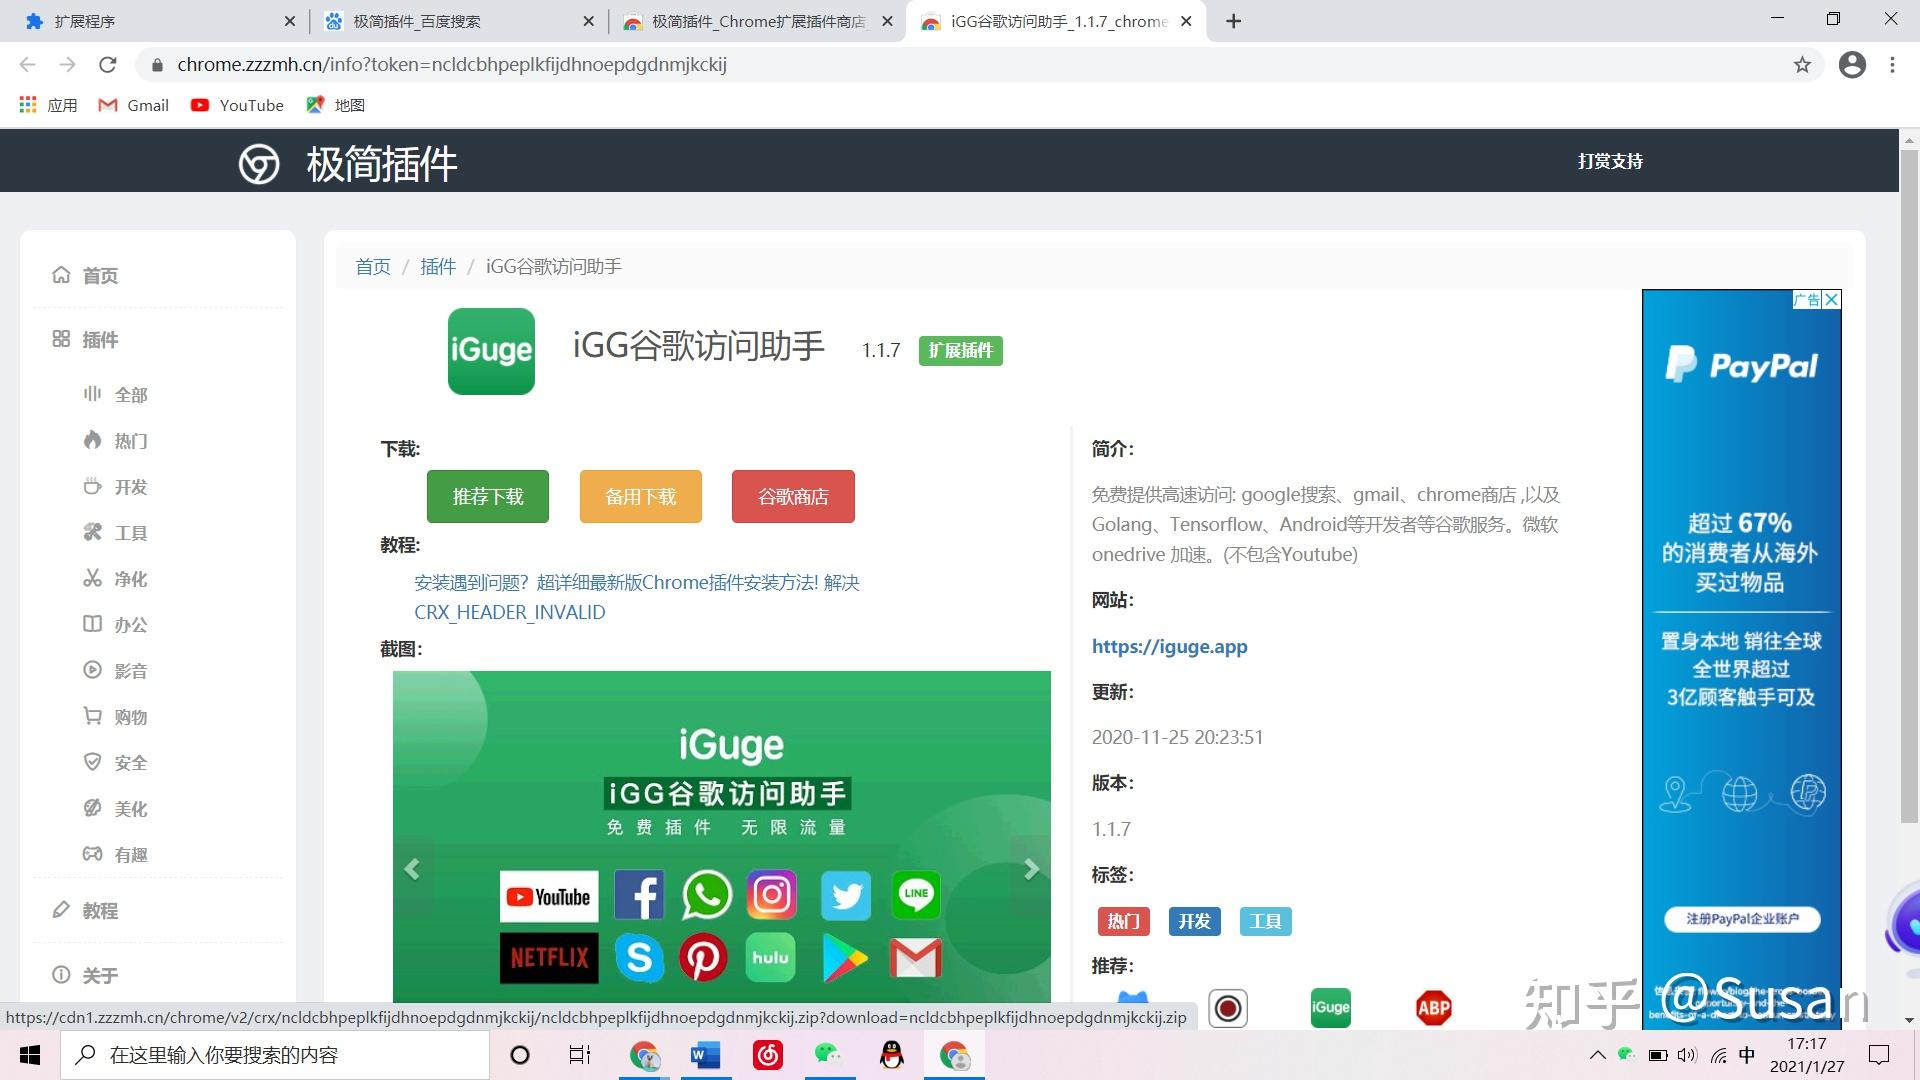Switch to 极简插件_百度搜索 browser tab
This screenshot has width=1920, height=1080.
(x=459, y=21)
